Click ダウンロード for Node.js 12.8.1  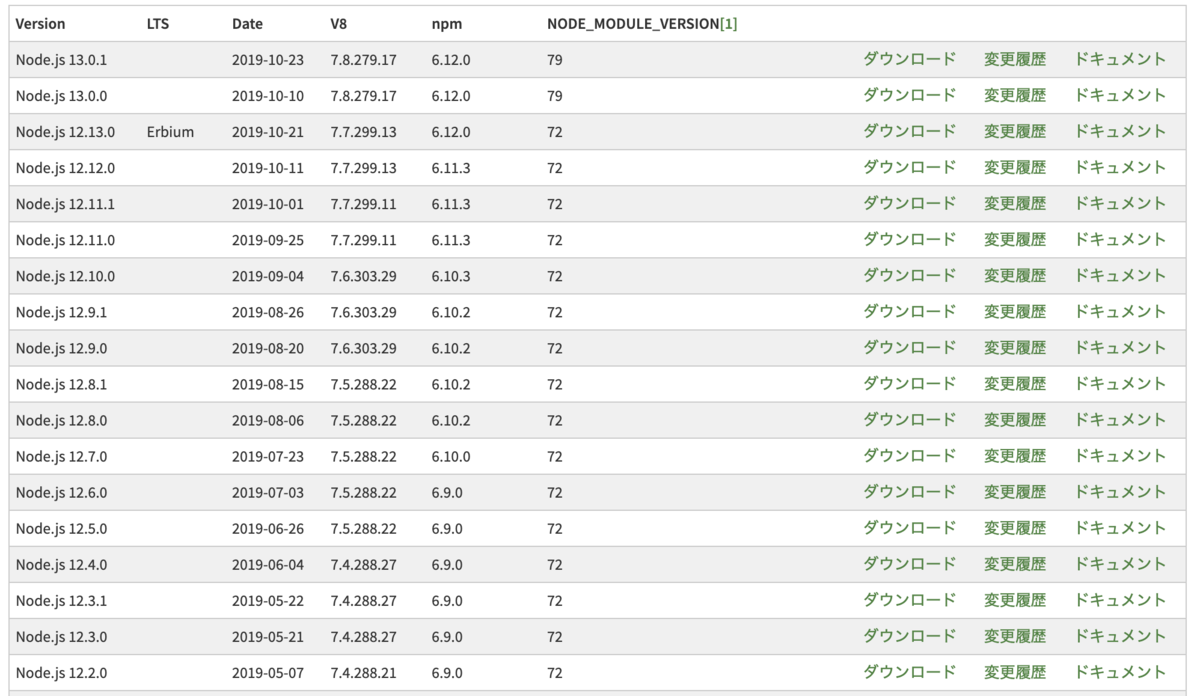910,383
